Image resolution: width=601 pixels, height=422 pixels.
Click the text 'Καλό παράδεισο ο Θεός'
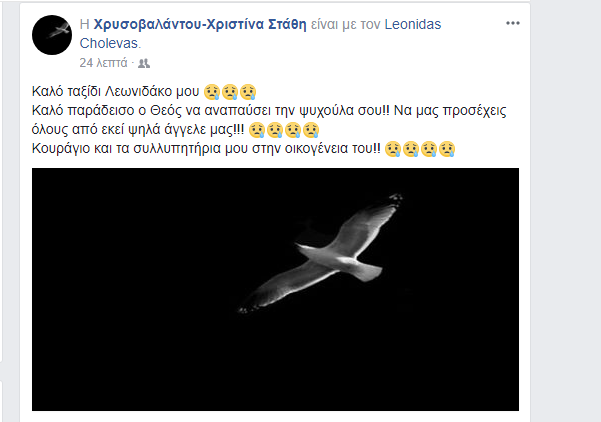tap(106, 111)
